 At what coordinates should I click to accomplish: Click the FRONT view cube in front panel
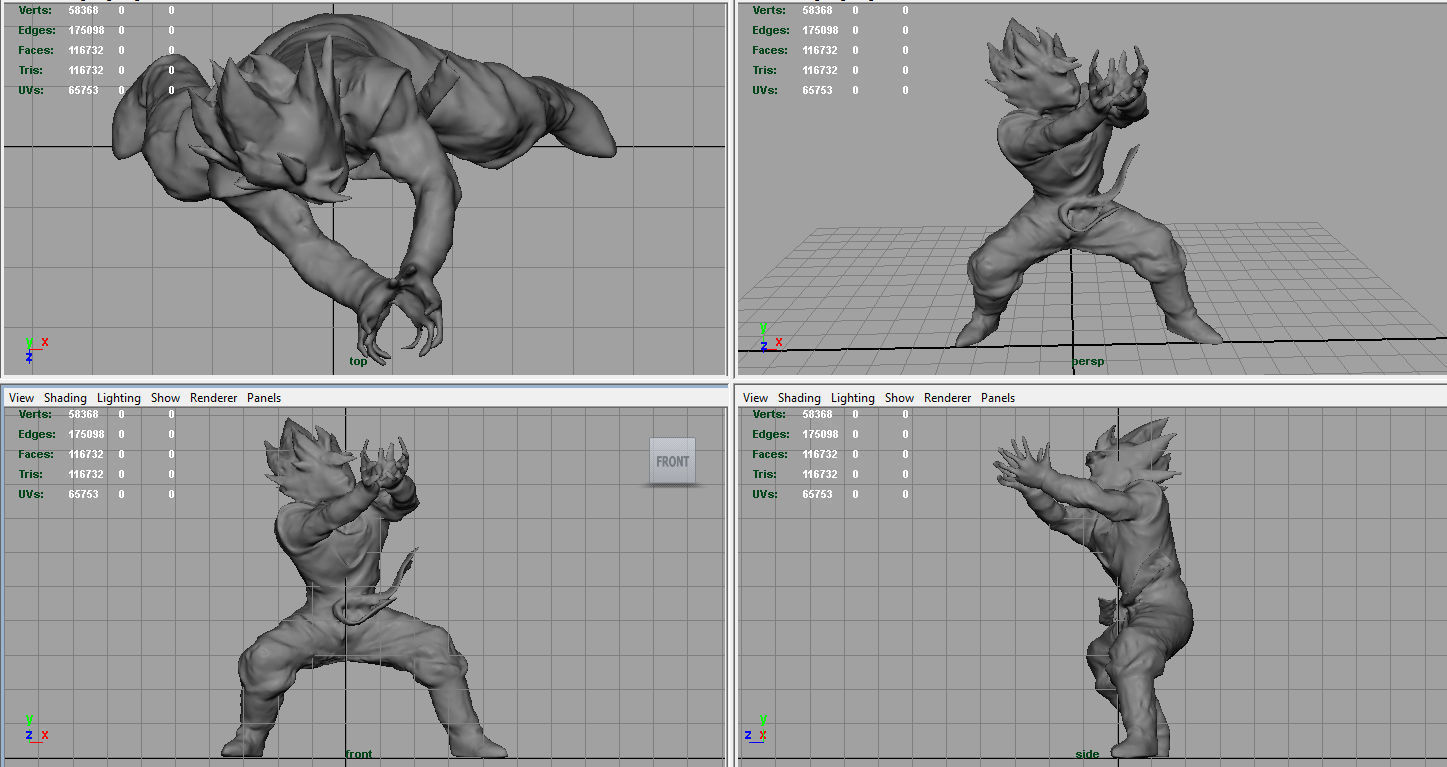coord(672,461)
